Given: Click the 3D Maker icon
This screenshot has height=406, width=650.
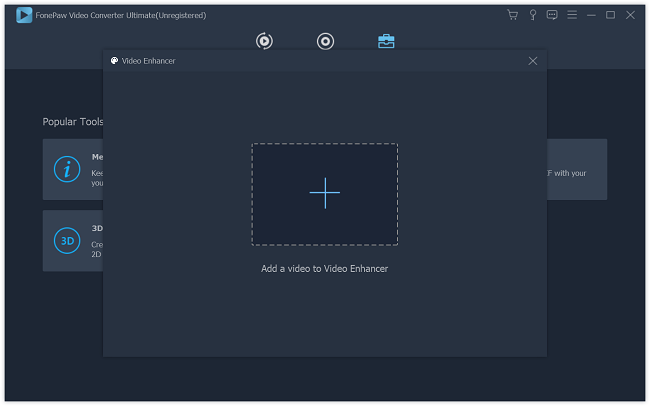Looking at the screenshot, I should pyautogui.click(x=67, y=241).
